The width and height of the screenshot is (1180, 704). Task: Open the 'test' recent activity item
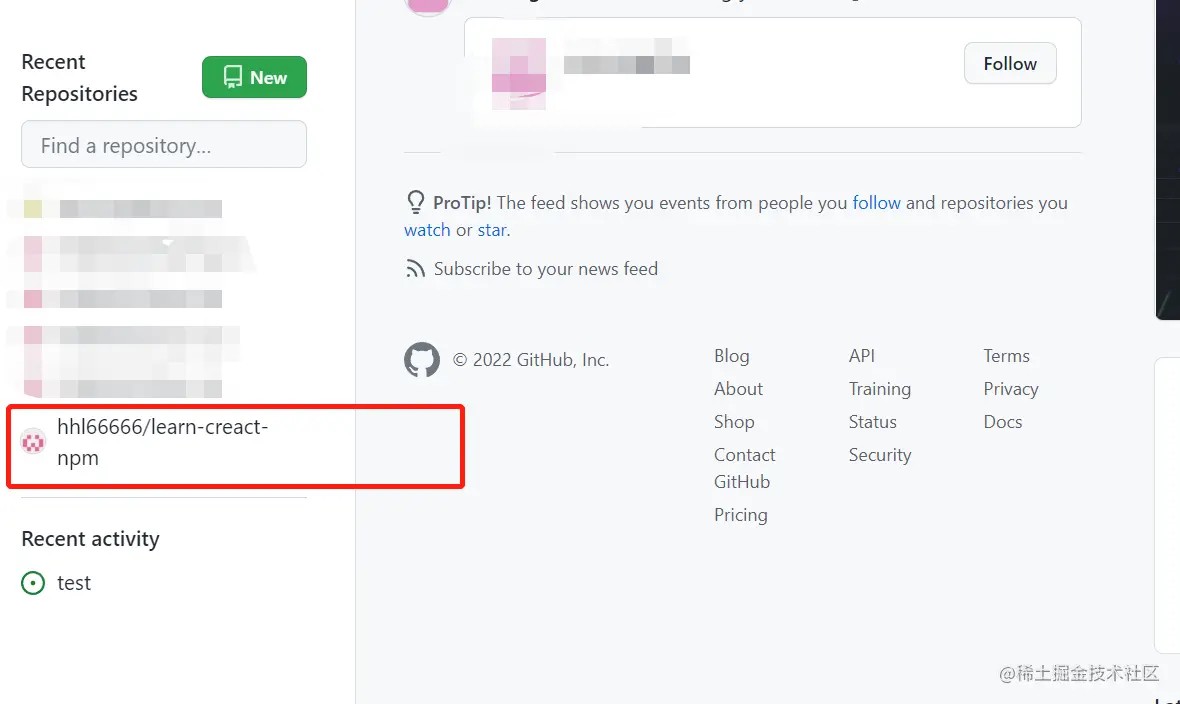[x=74, y=583]
